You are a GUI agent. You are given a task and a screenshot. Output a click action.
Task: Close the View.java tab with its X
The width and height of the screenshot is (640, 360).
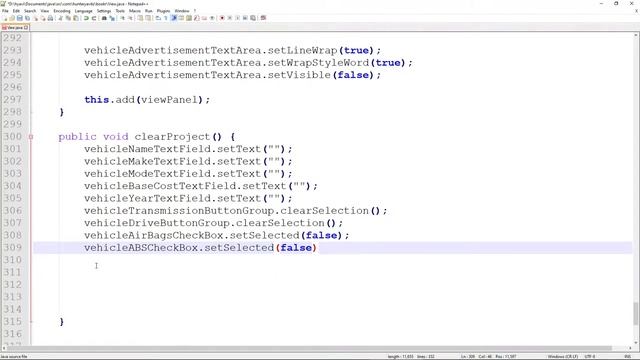coord(26,27)
